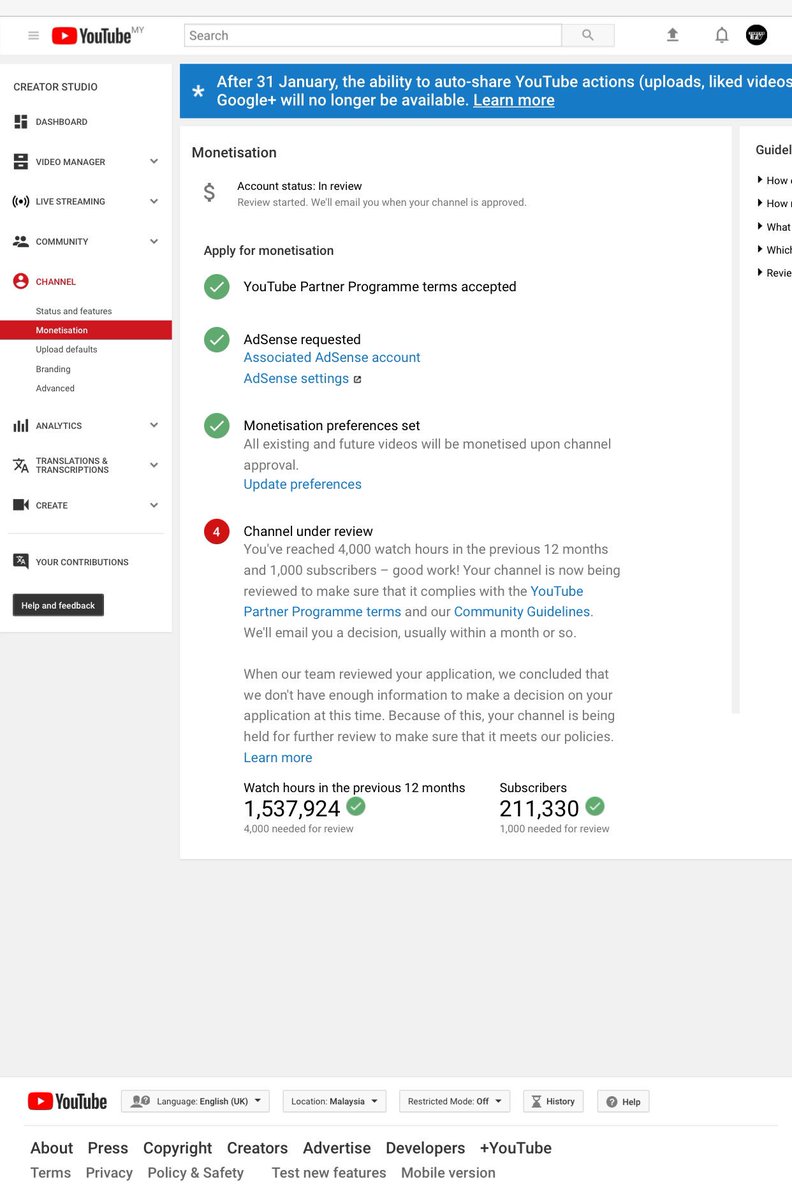Click the dollar sign account status icon

[x=209, y=192]
